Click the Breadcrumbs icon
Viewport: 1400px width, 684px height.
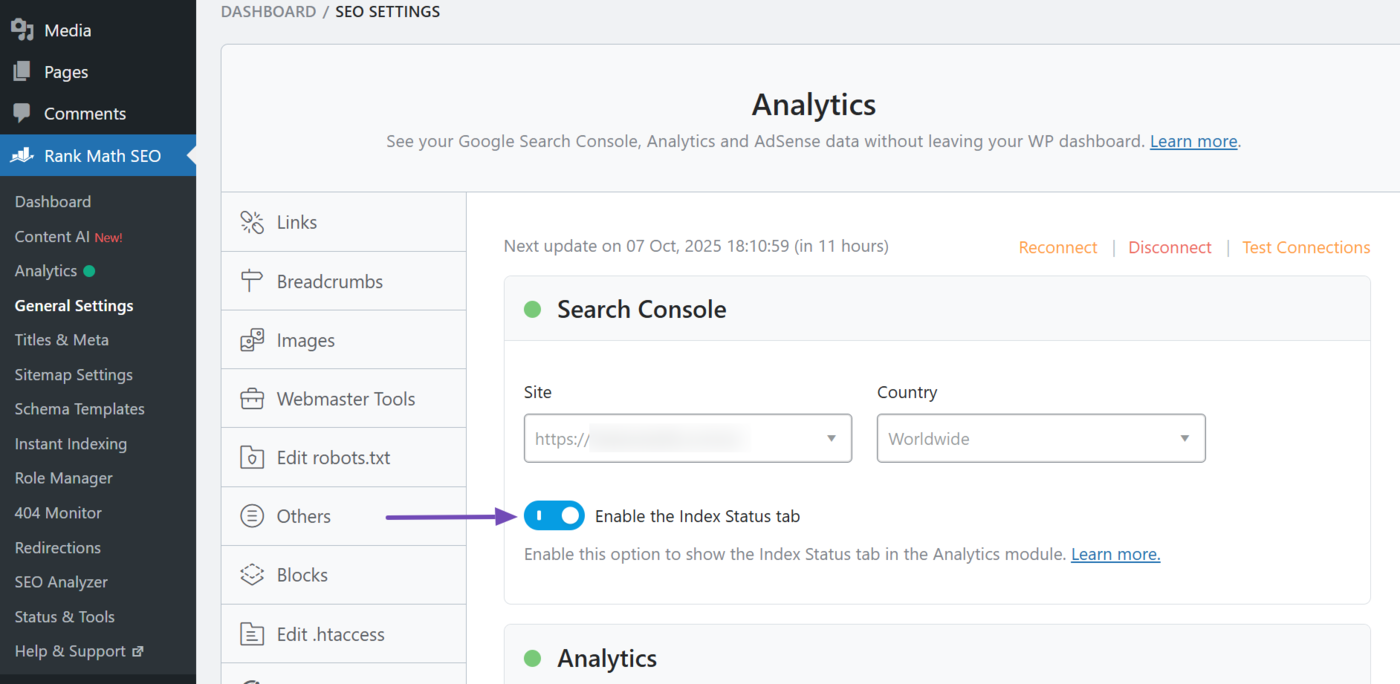[x=253, y=281]
